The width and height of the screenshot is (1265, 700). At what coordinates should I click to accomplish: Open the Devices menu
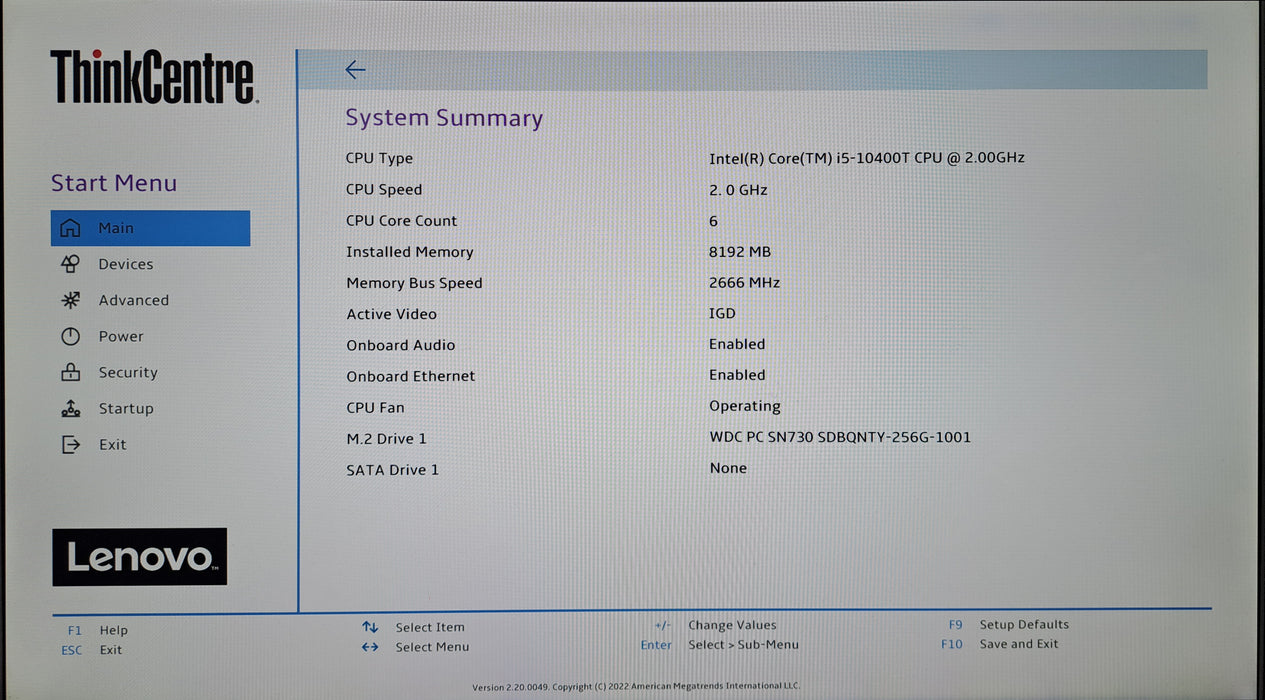point(126,264)
